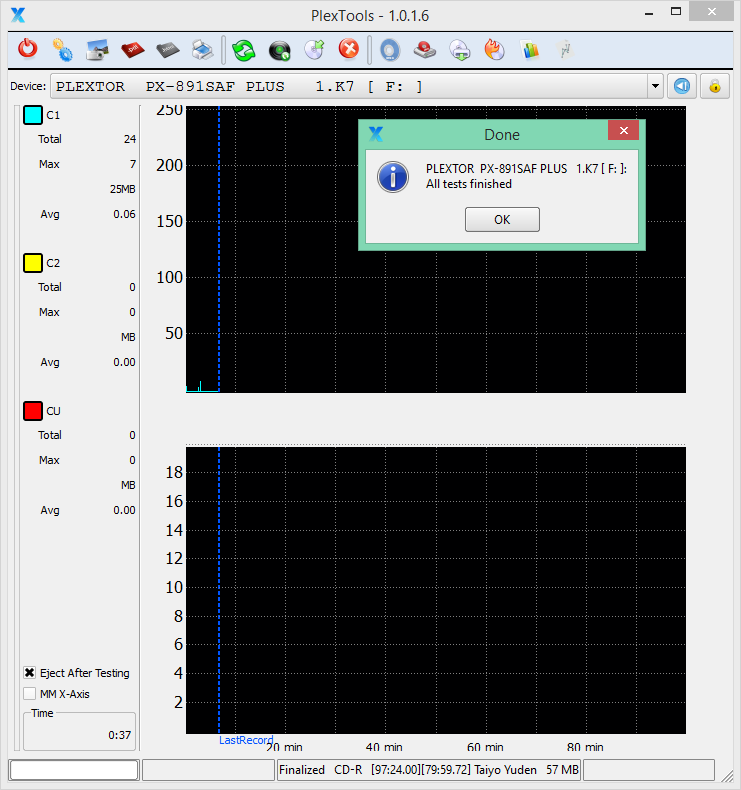The width and height of the screenshot is (741, 790).
Task: Close the PlexTools main window
Action: click(x=711, y=12)
